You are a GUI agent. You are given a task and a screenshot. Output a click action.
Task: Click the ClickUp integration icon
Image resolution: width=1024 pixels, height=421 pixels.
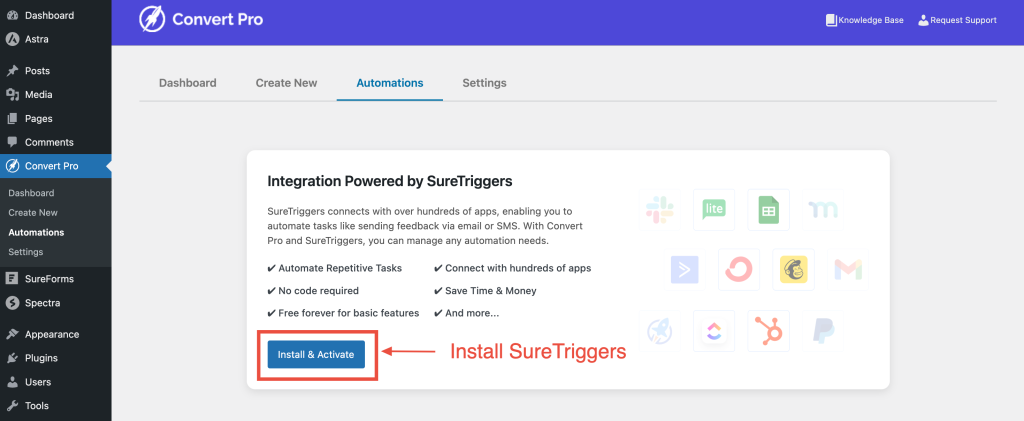714,330
